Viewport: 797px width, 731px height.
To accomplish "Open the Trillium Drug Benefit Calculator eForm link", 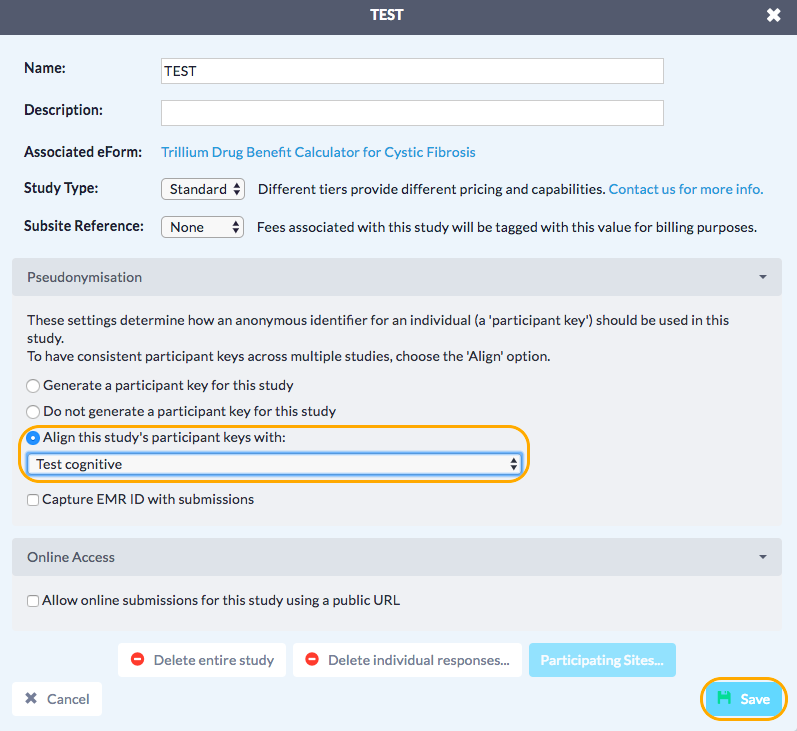I will click(x=318, y=152).
